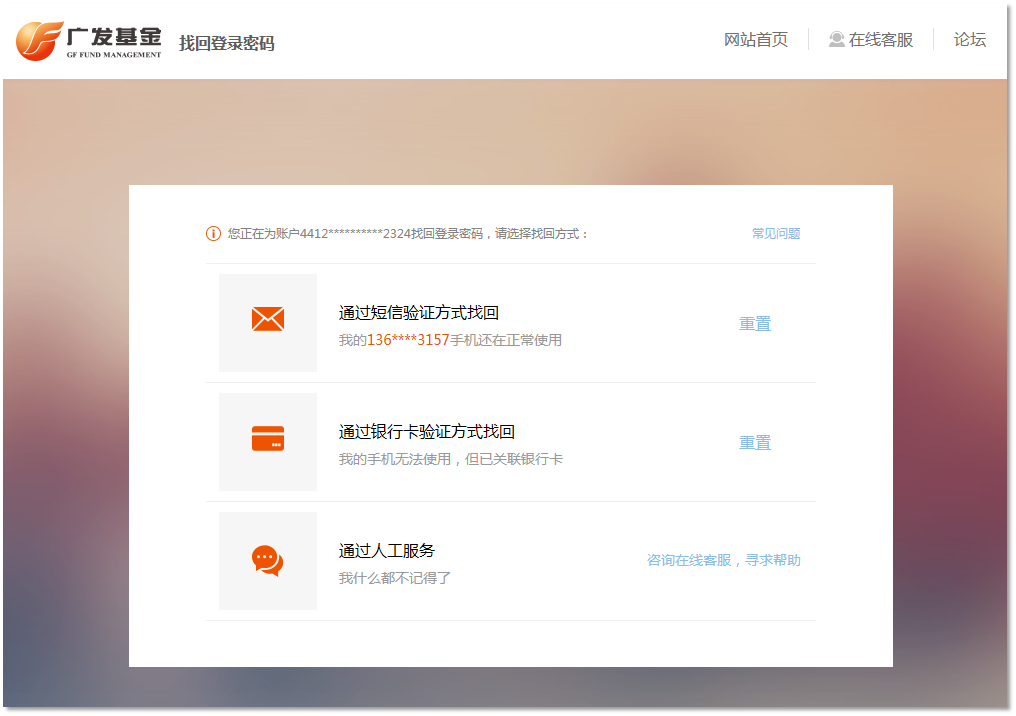Go to the 论坛 forum page
Screen dimensions: 1016x716
(969, 40)
